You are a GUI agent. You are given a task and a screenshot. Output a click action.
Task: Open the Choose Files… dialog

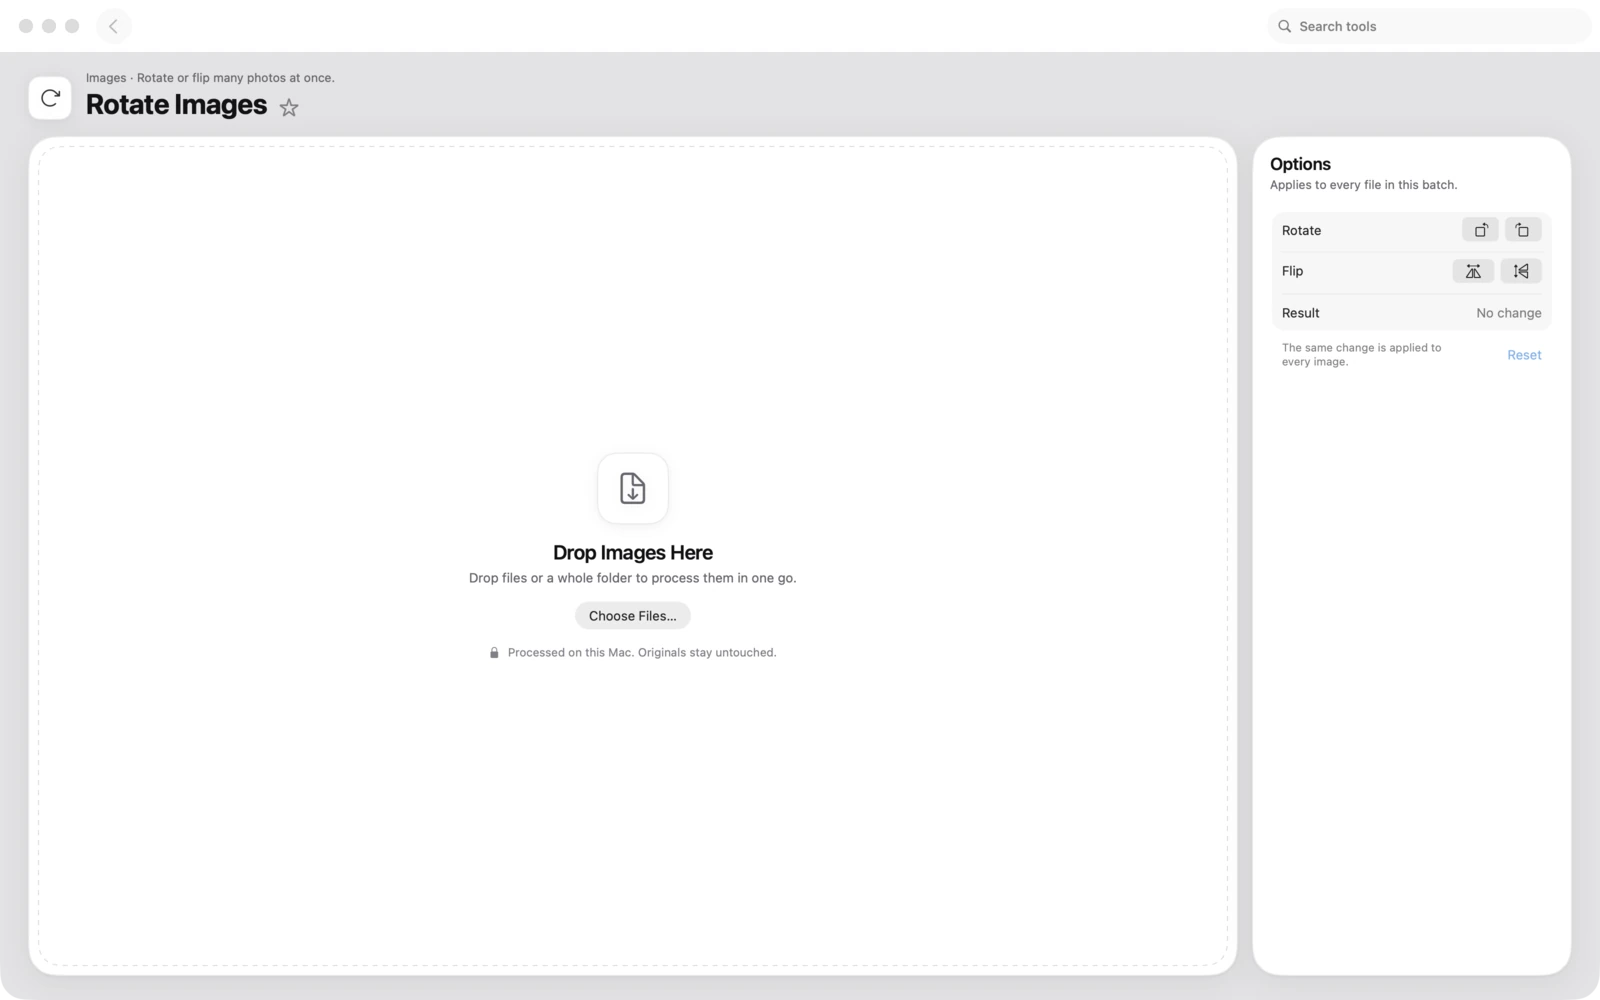pyautogui.click(x=633, y=616)
